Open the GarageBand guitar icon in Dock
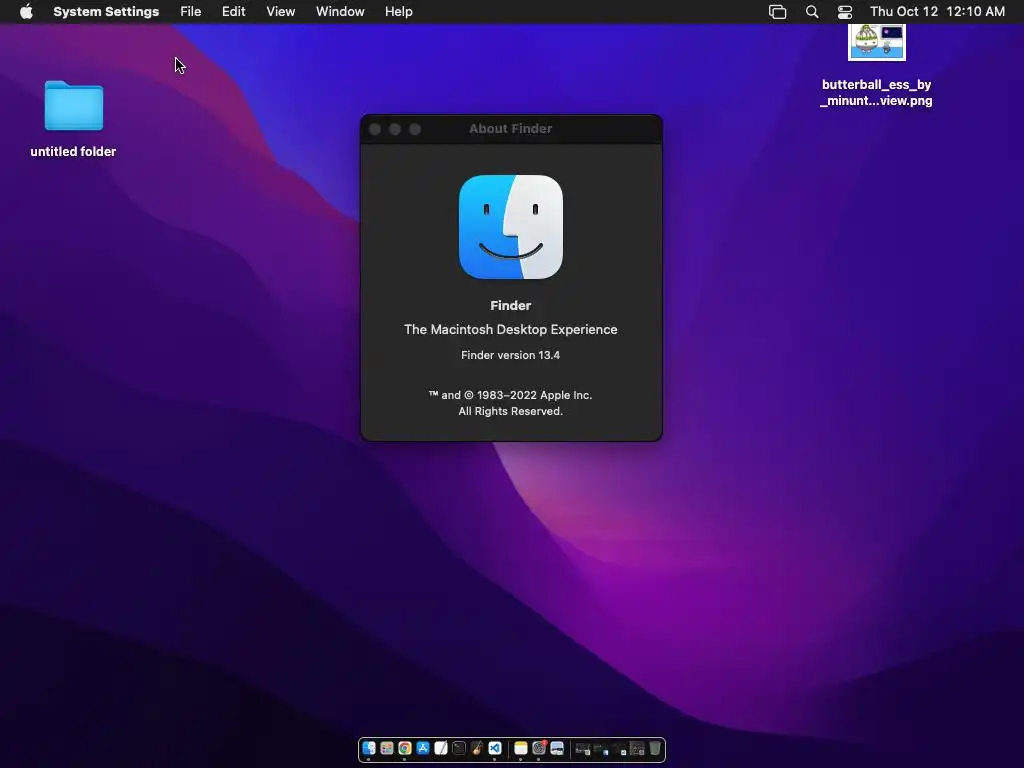The height and width of the screenshot is (768, 1024). click(477, 748)
